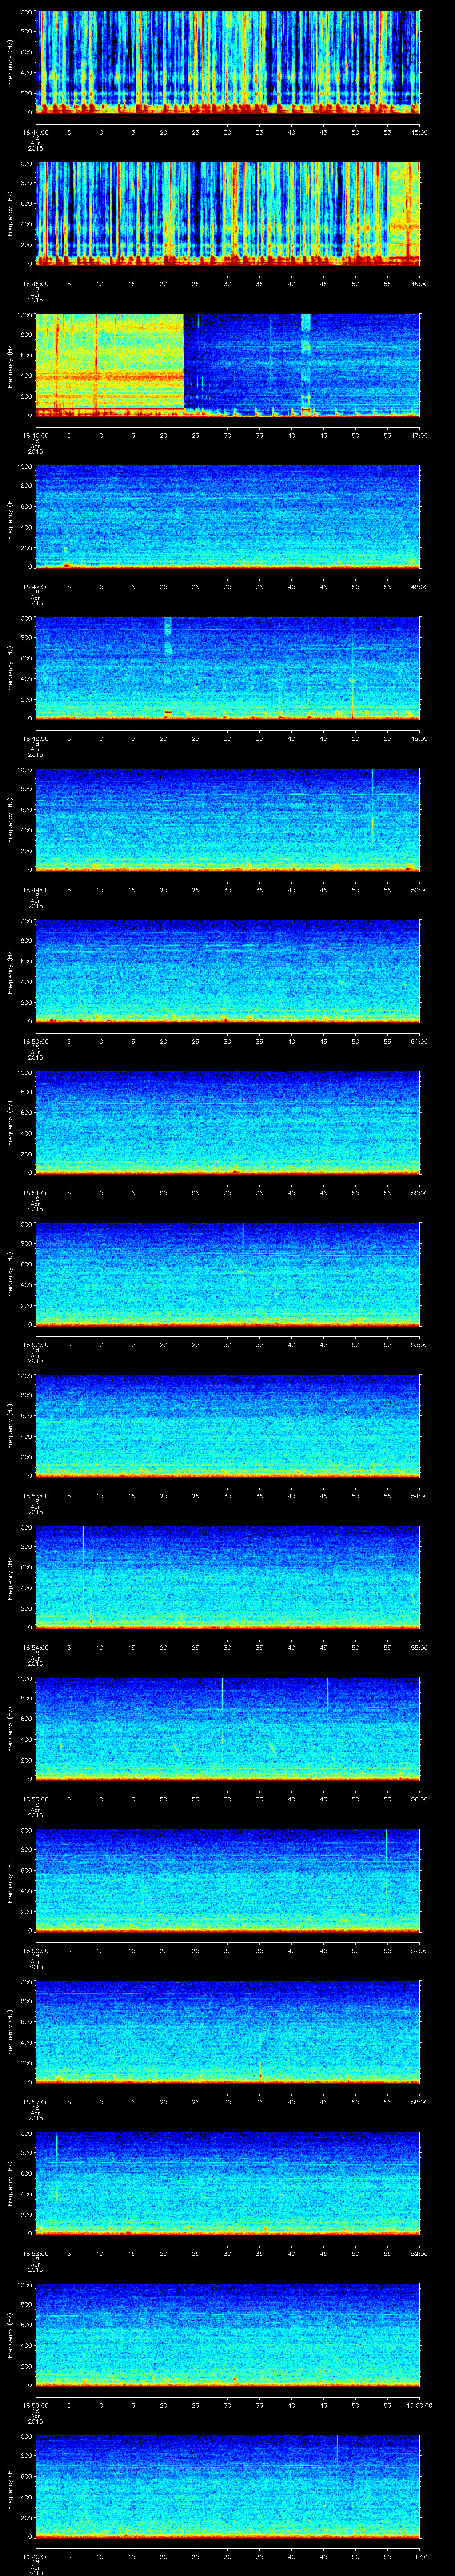The height and width of the screenshot is (2576, 455).
Task: Click the 18:45:00 start time label
Action: [36, 284]
